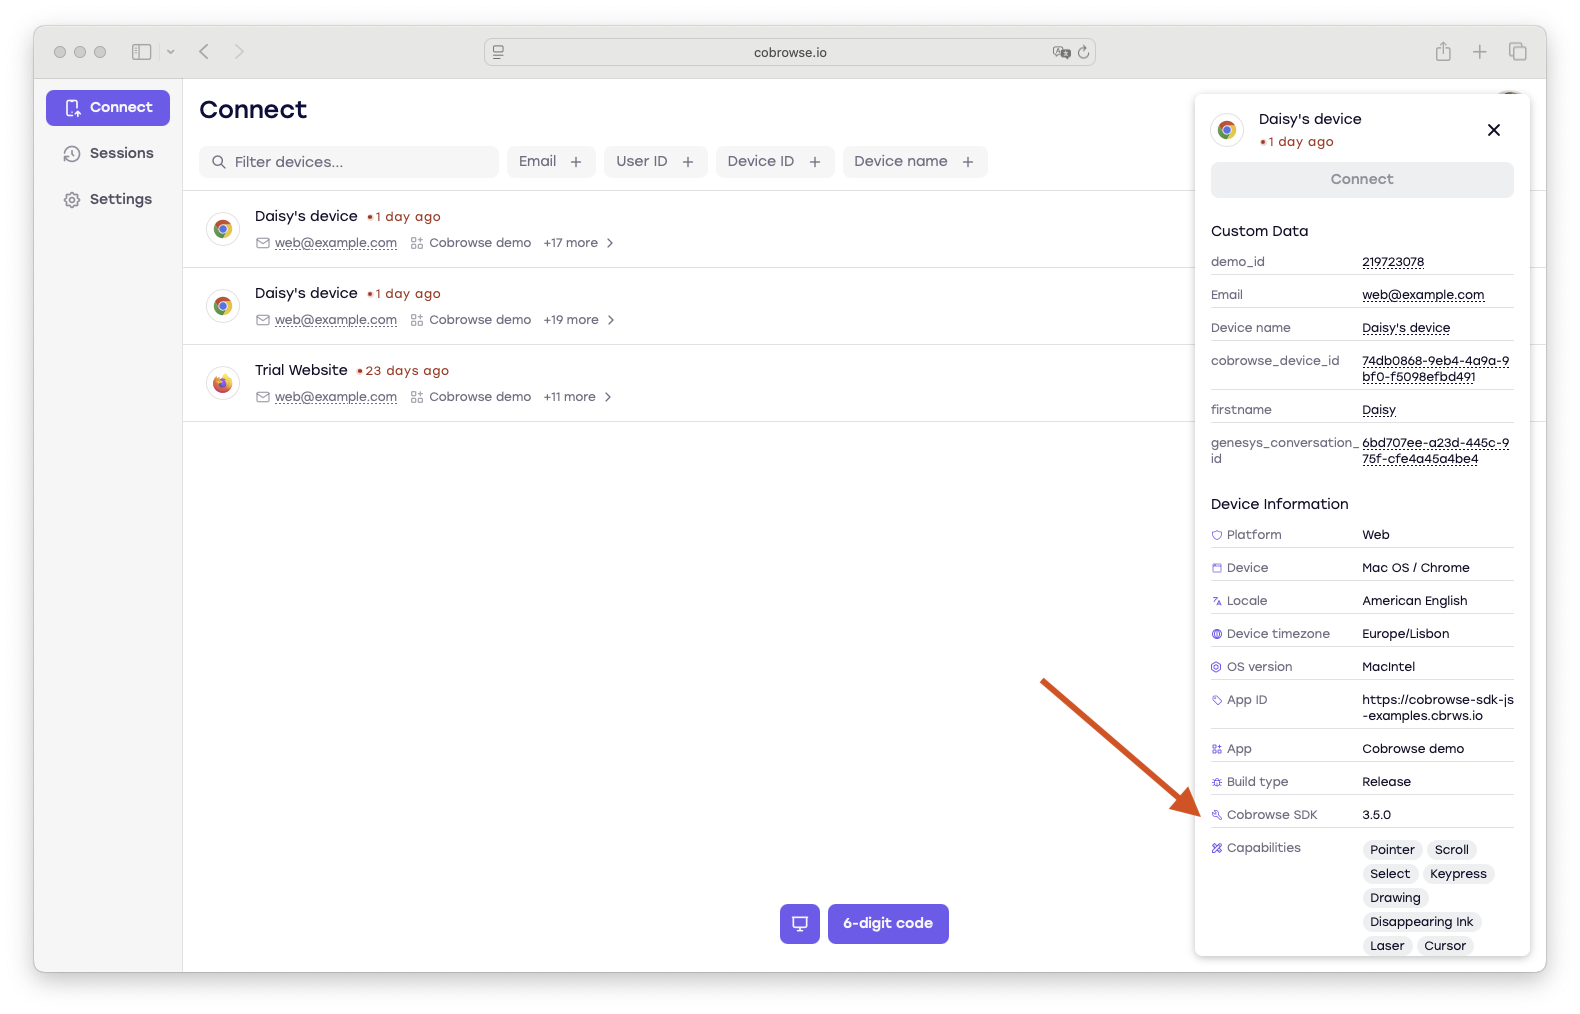
Task: Click the Capabilities icon
Action: pos(1217,848)
